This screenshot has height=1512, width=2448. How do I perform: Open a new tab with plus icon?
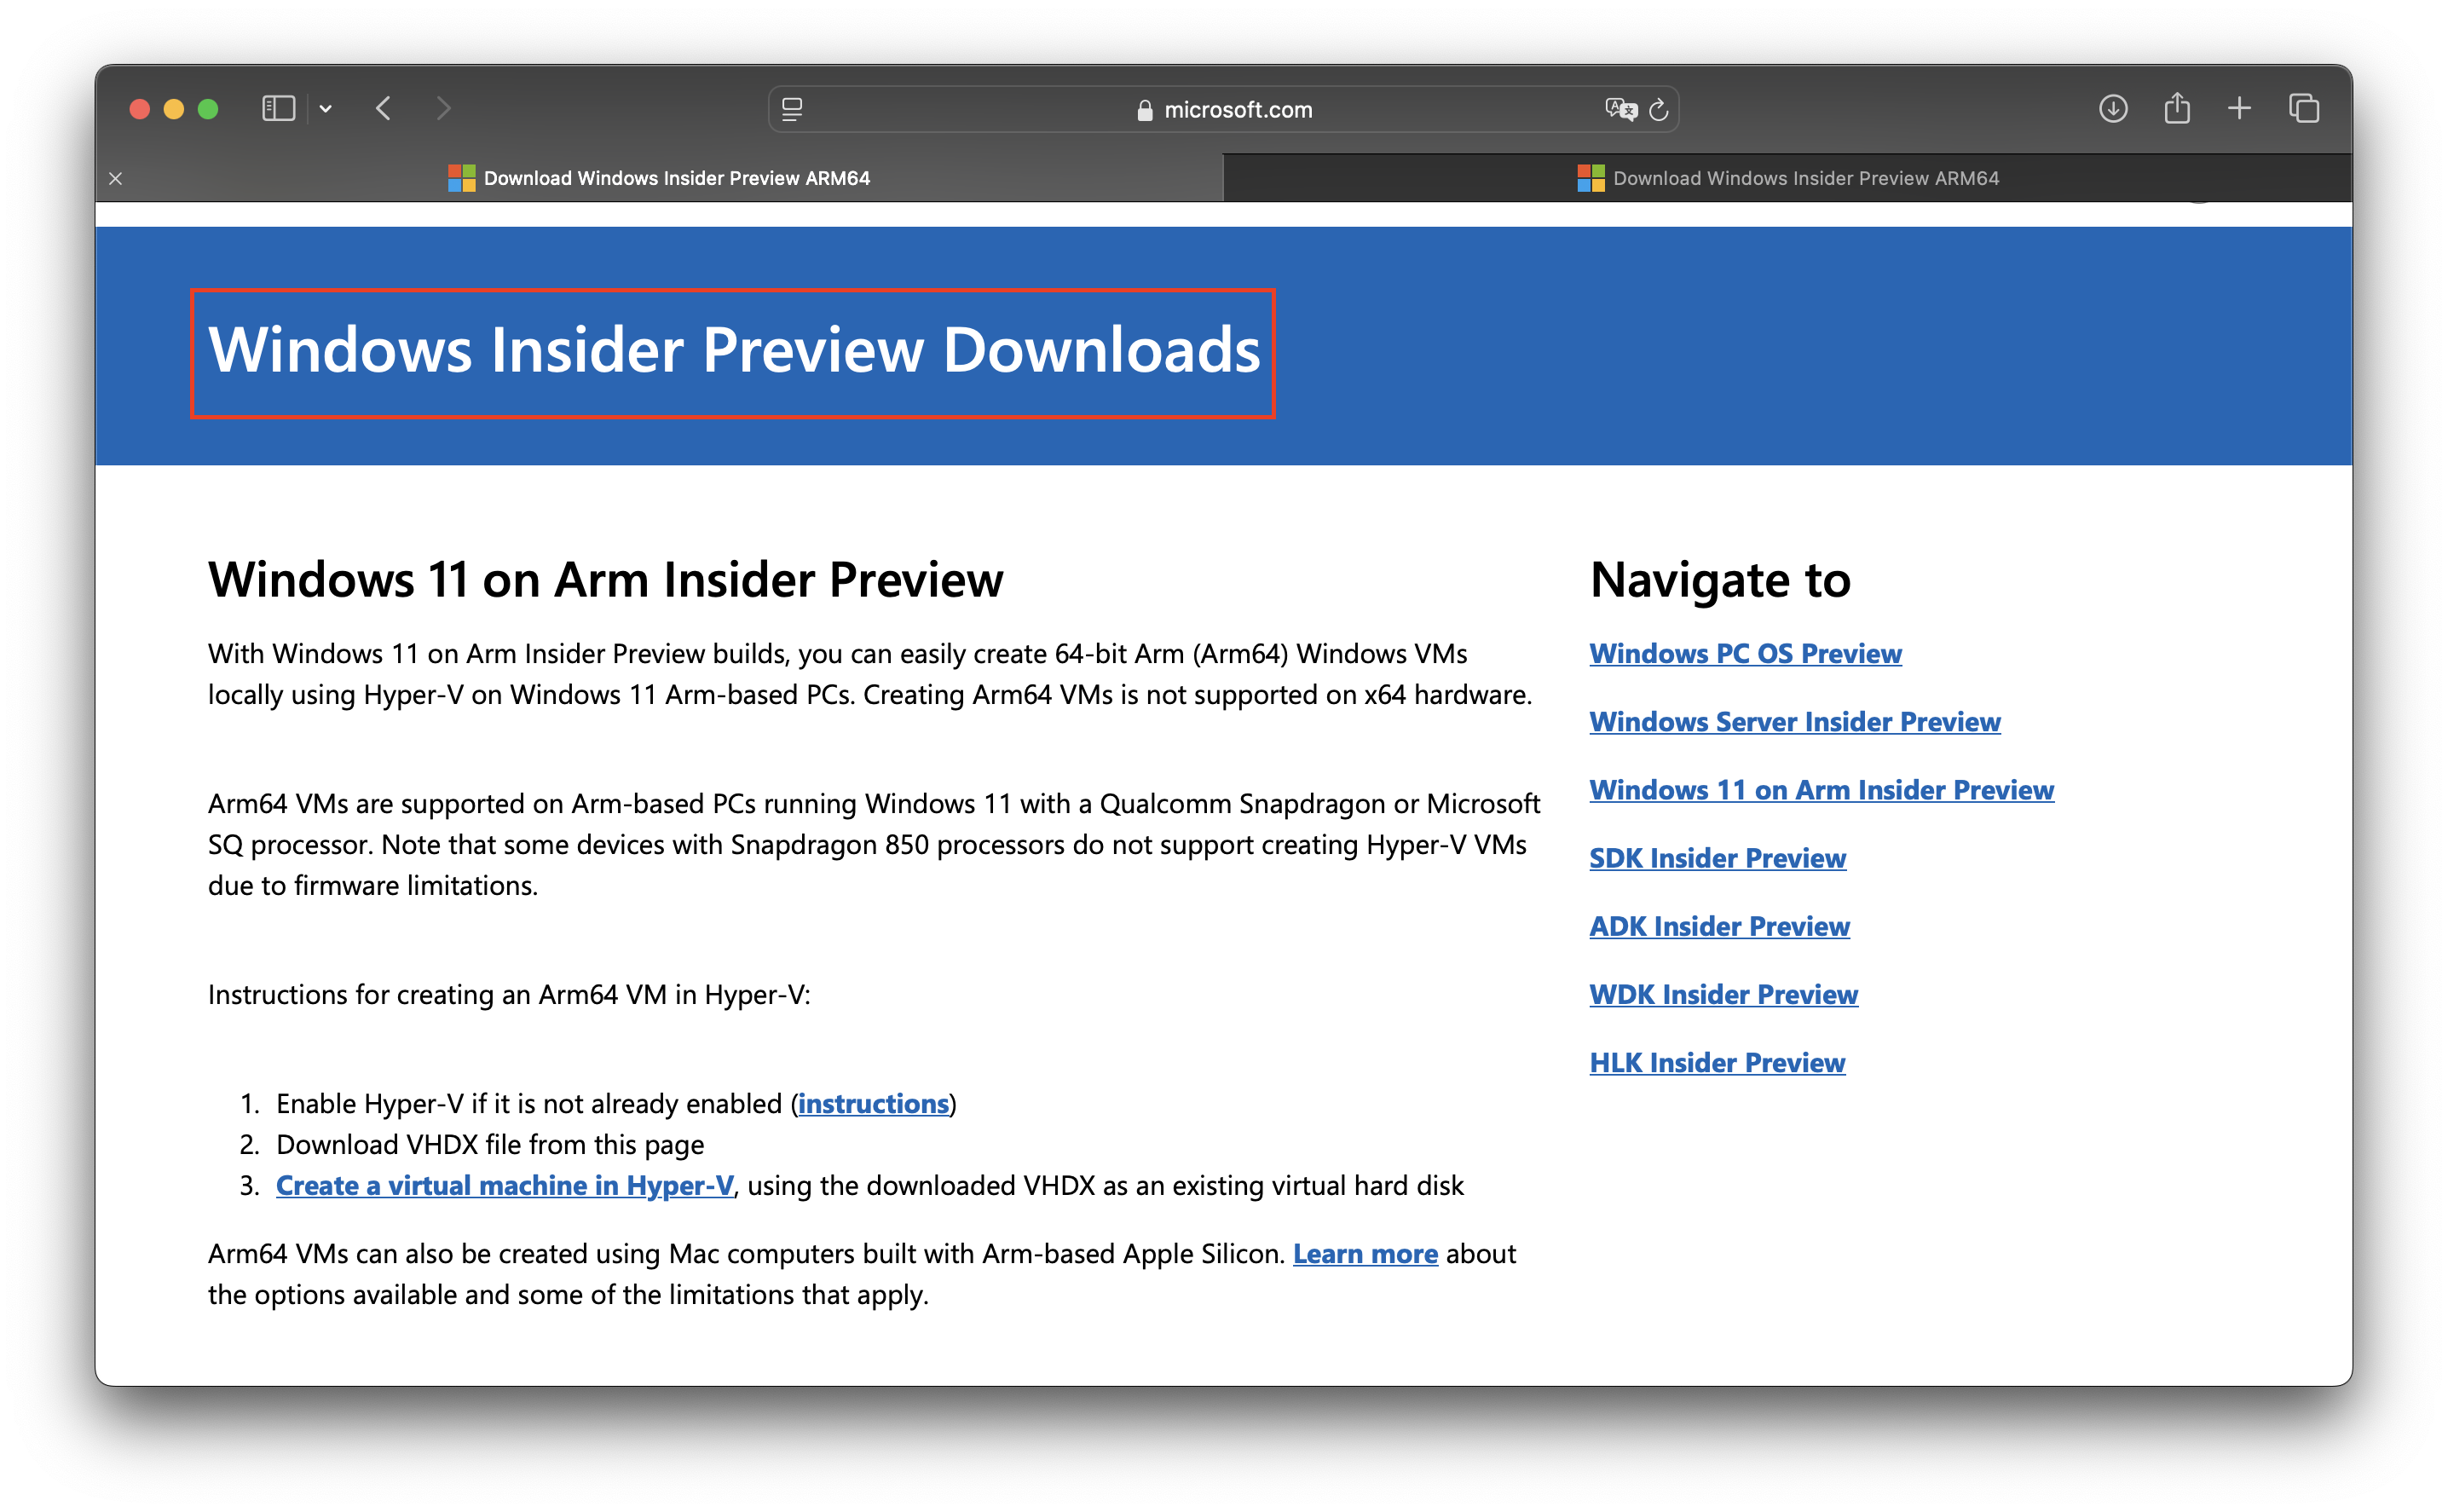click(x=2240, y=108)
